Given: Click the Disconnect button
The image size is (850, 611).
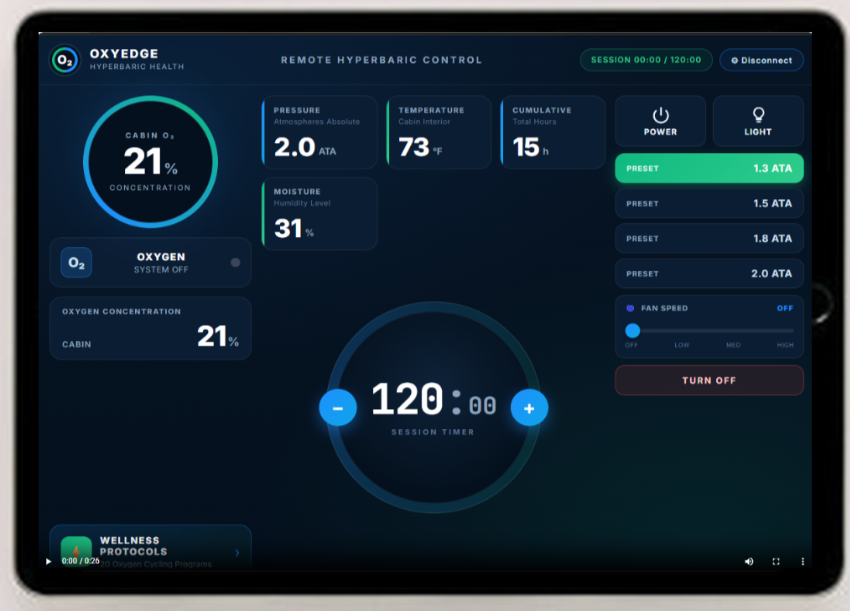Looking at the screenshot, I should click(x=761, y=60).
